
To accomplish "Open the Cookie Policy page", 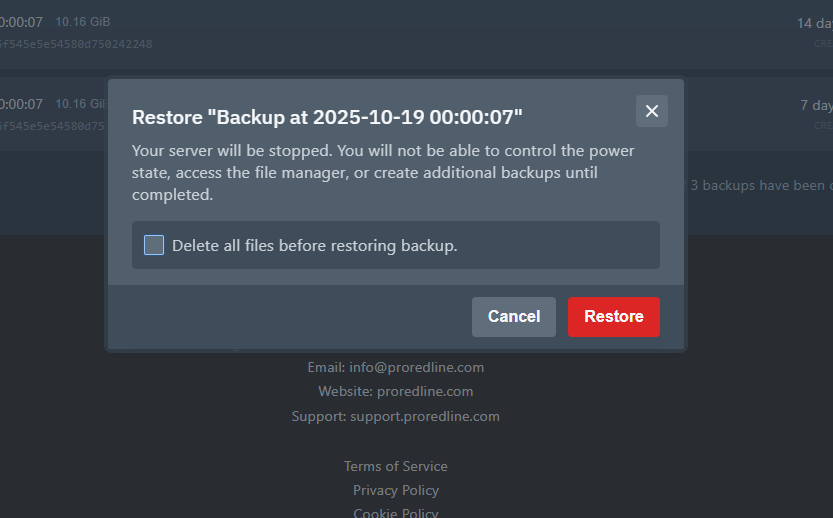I will (396, 512).
